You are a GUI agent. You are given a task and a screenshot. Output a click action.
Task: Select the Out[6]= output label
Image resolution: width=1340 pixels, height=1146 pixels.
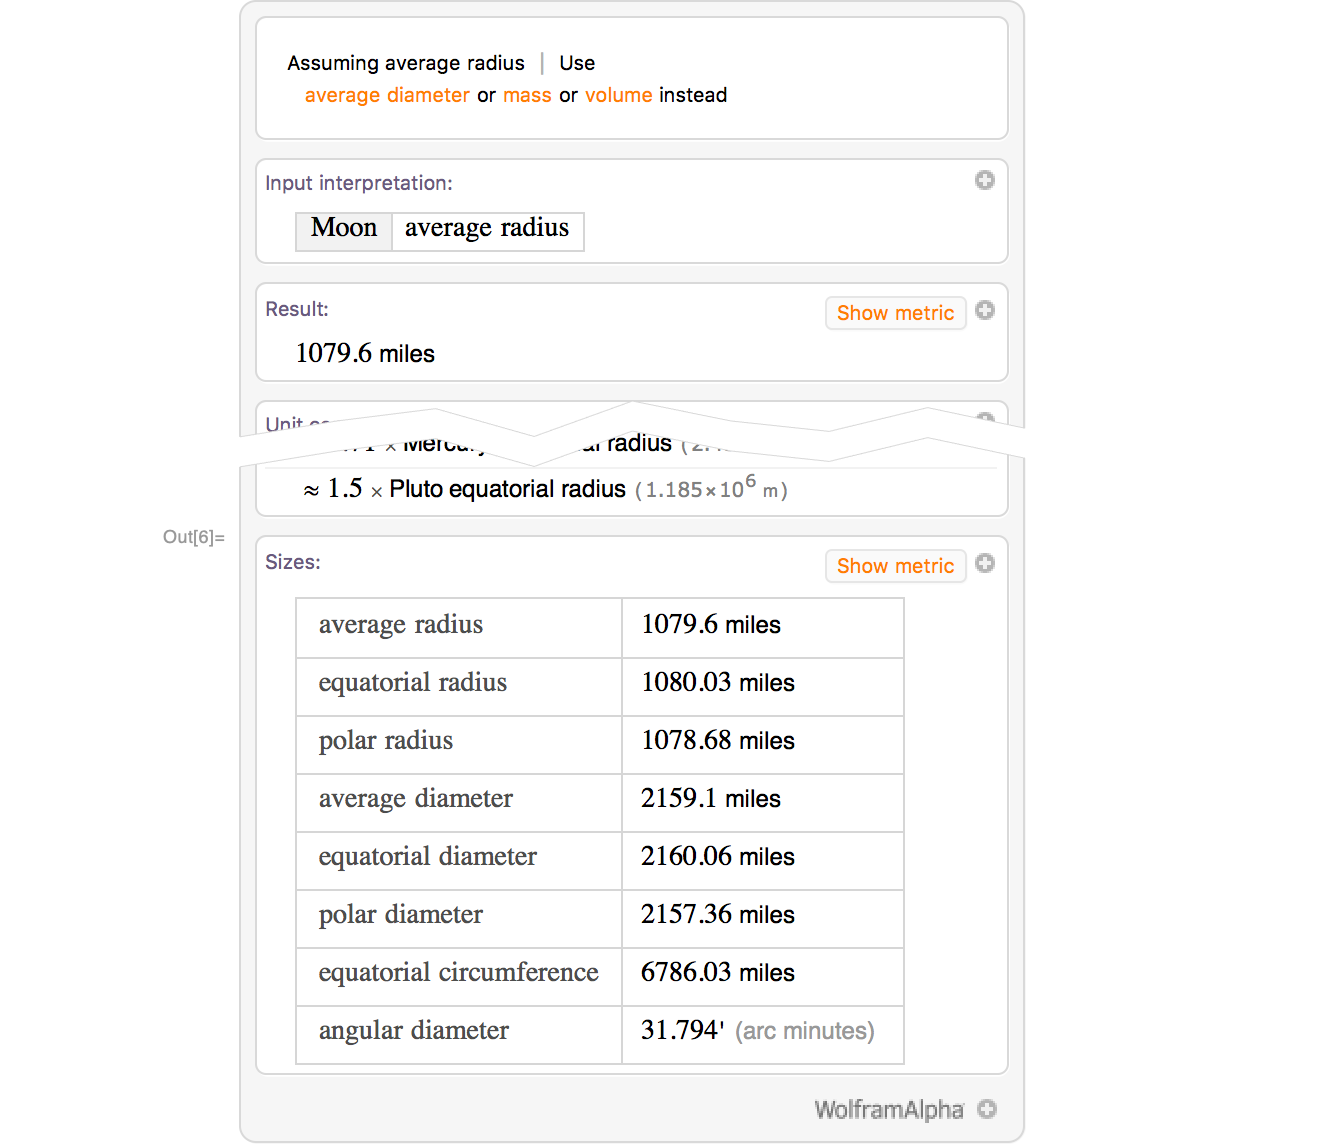click(194, 537)
